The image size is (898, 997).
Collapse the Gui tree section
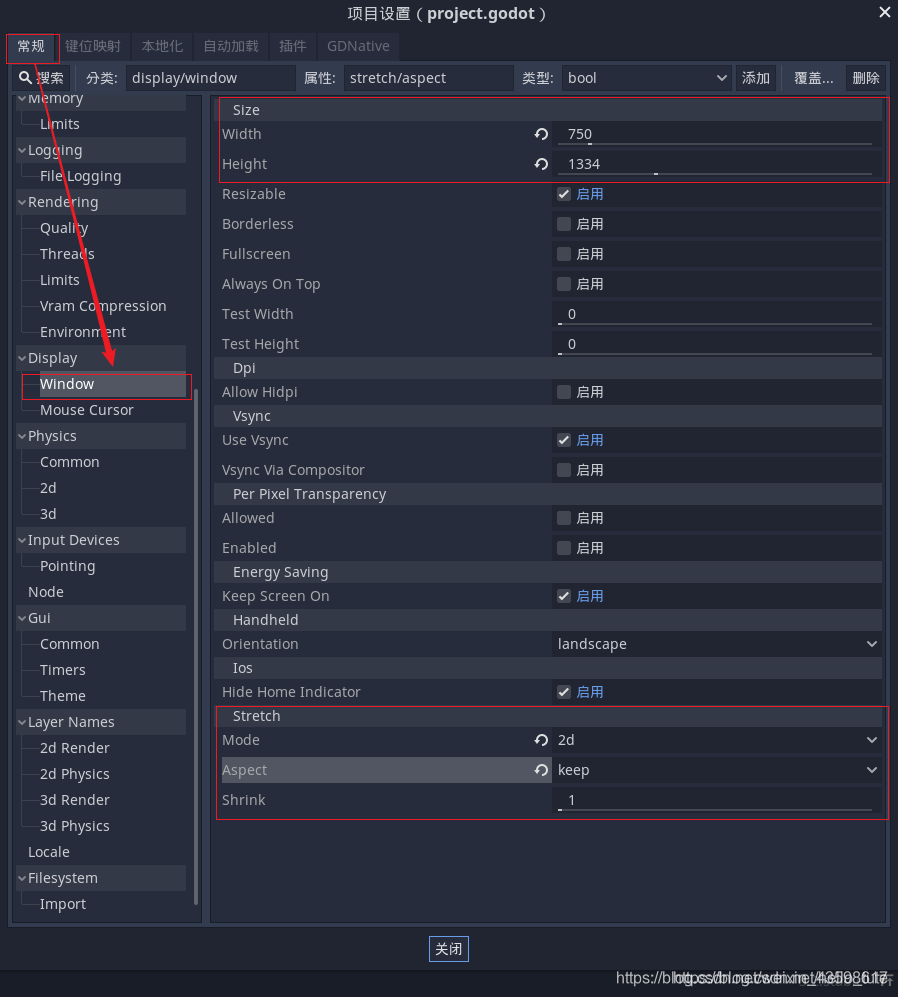point(22,618)
